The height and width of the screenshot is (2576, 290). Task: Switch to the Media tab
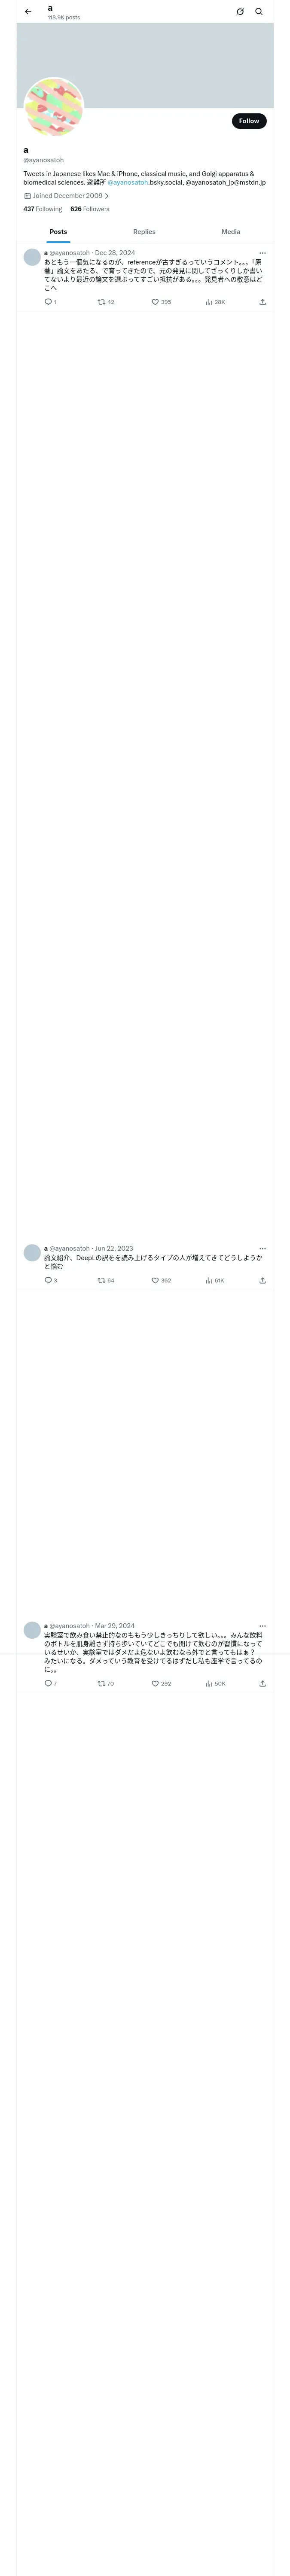[x=231, y=231]
